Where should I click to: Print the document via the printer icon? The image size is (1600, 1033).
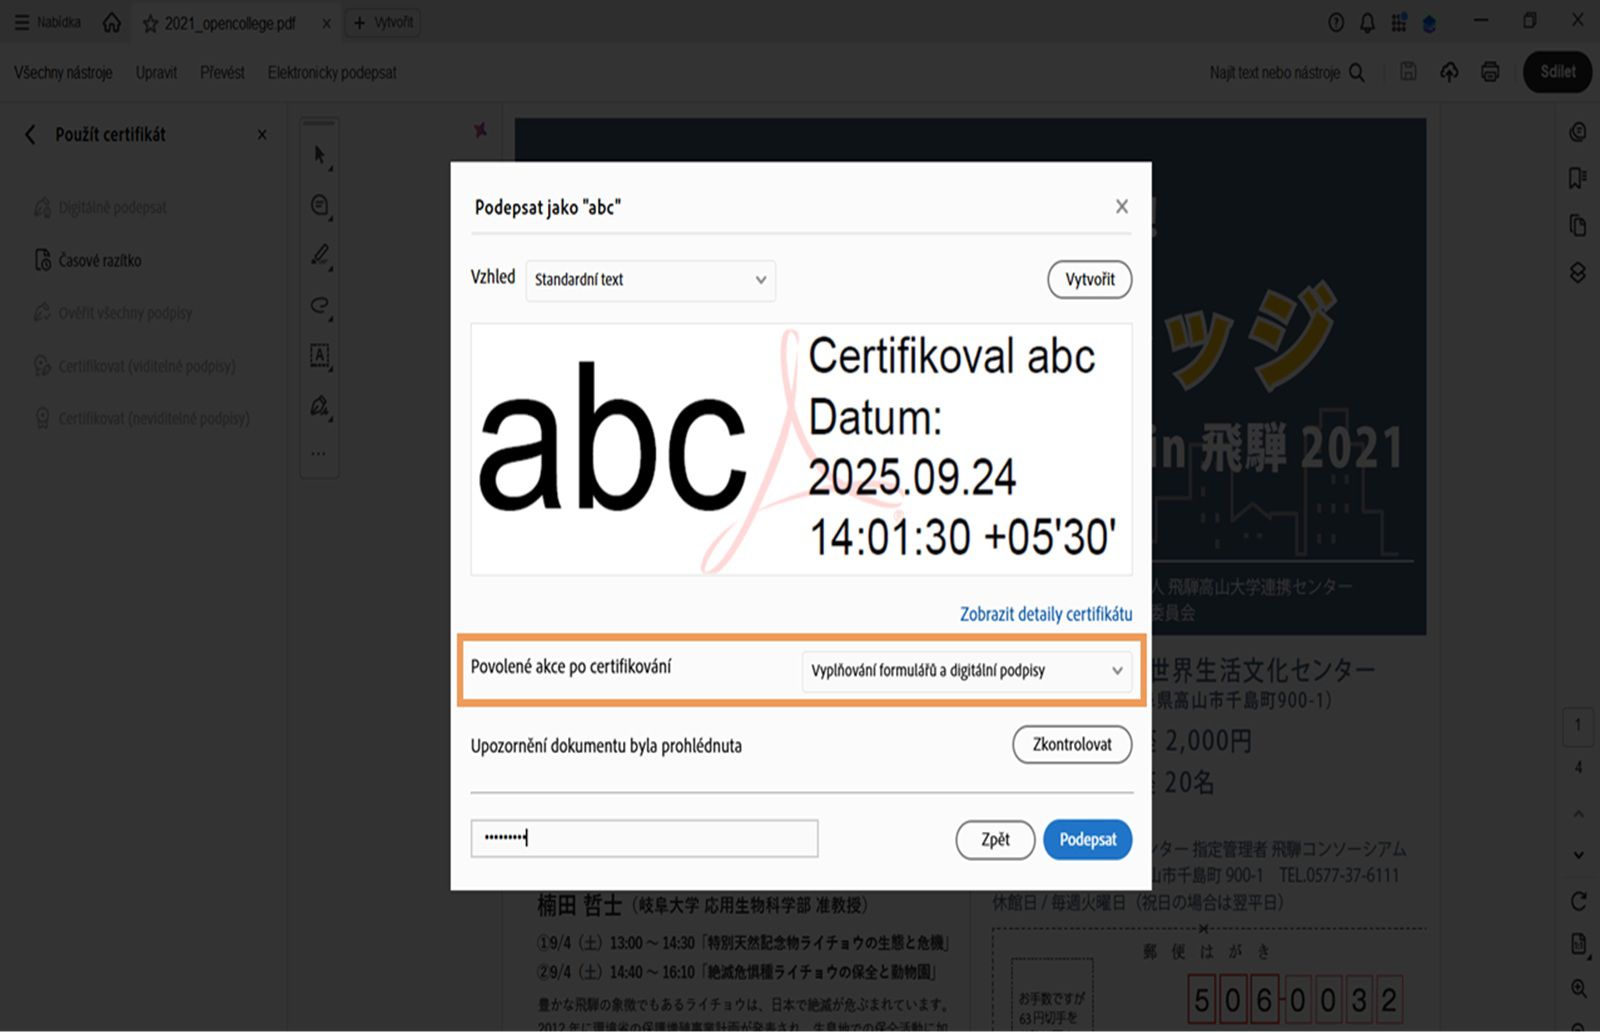click(1489, 71)
